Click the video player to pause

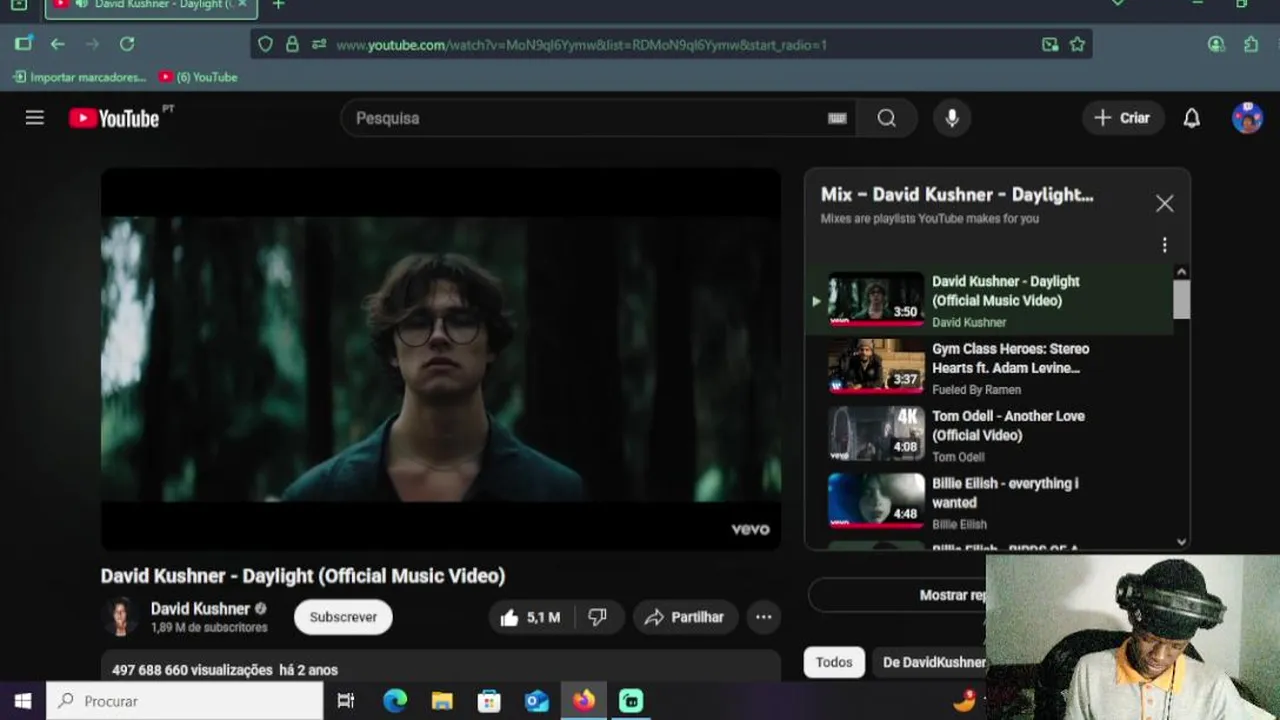coord(440,358)
